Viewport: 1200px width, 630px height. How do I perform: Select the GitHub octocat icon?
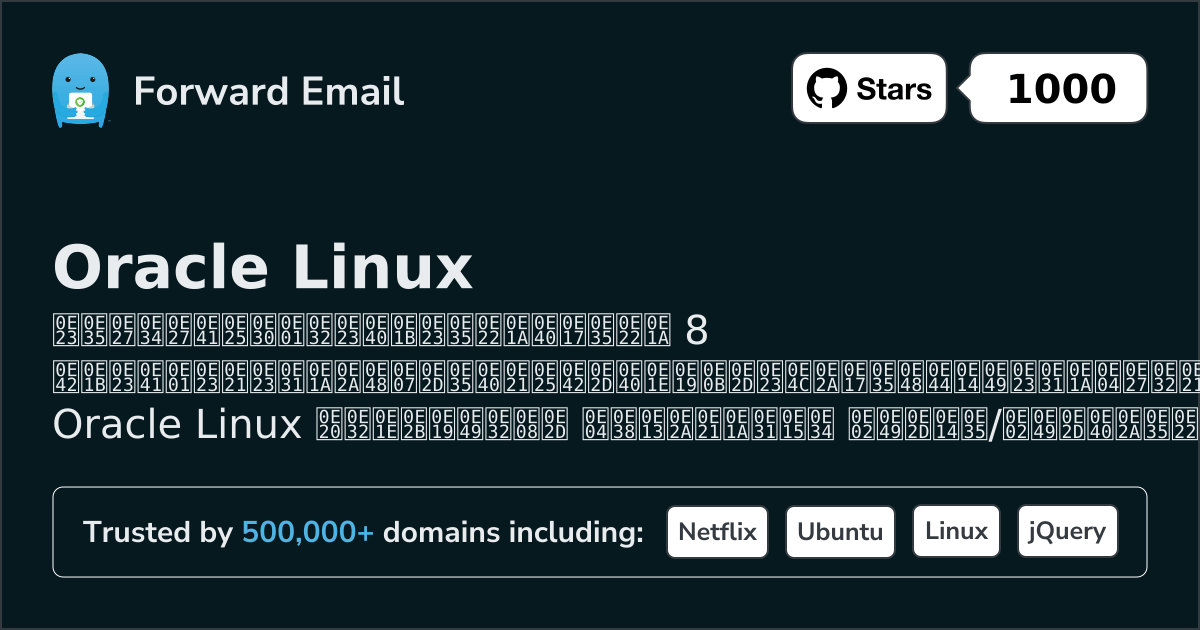click(826, 88)
